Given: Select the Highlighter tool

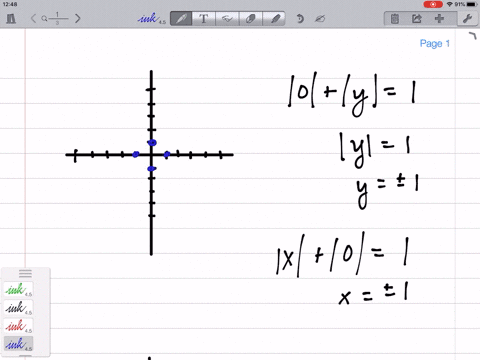Looking at the screenshot, I should [x=274, y=18].
